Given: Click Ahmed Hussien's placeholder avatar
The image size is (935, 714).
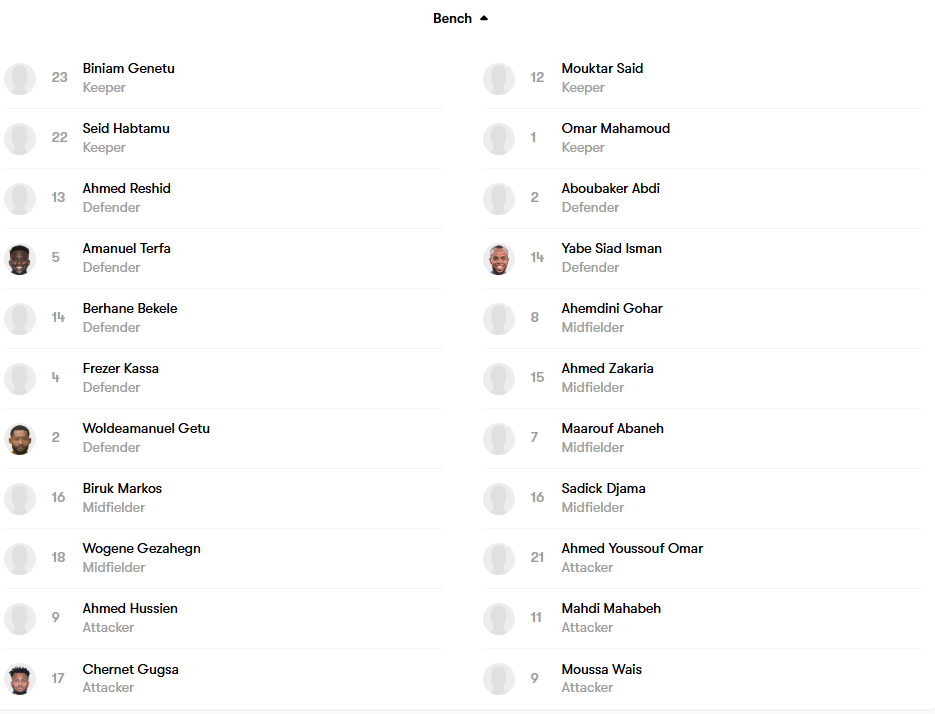Looking at the screenshot, I should tap(20, 619).
